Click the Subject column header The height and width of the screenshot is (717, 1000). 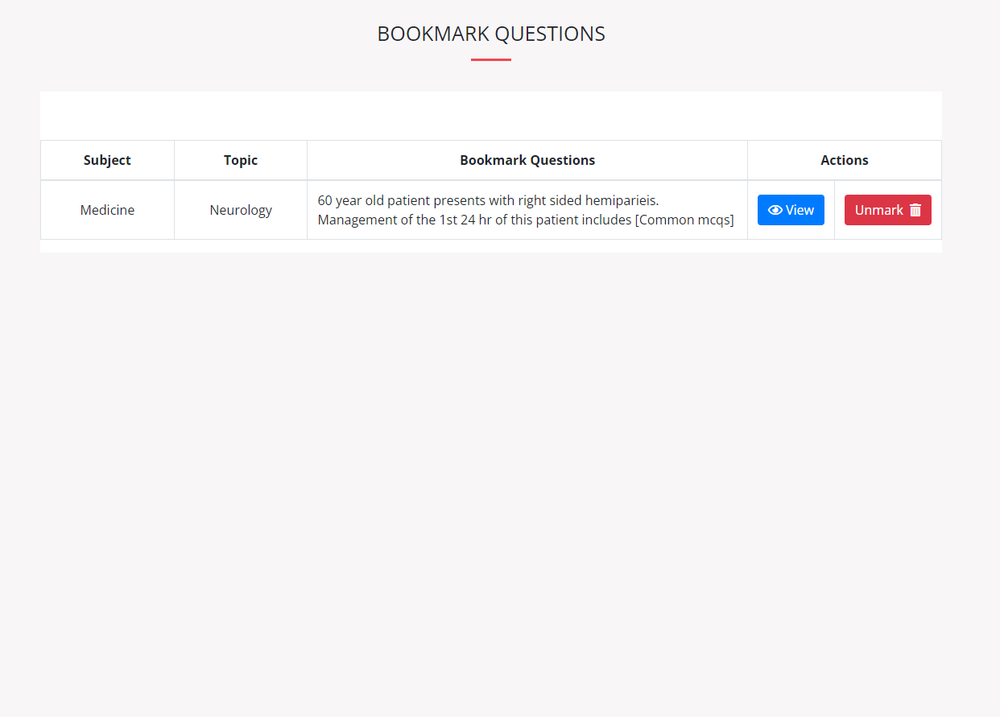(x=107, y=160)
